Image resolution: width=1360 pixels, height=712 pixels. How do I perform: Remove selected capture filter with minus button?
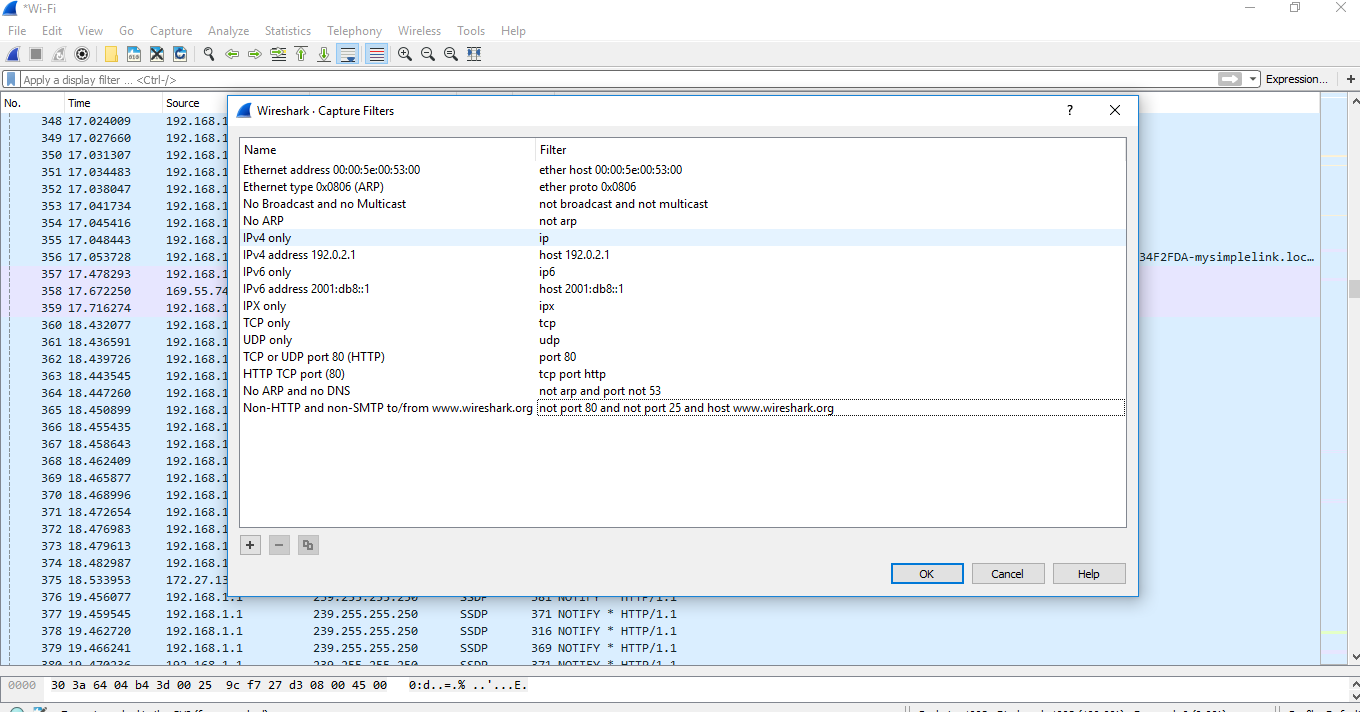click(279, 545)
